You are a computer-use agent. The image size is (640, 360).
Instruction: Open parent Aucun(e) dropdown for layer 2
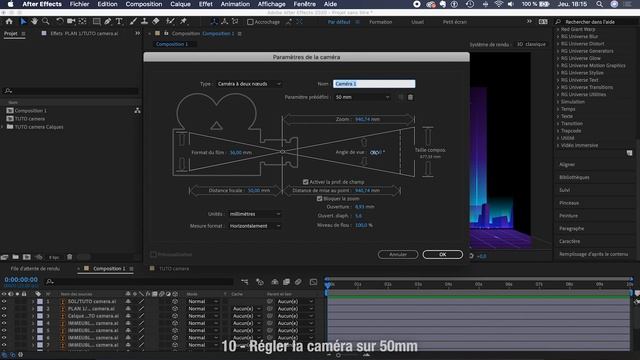coord(295,309)
